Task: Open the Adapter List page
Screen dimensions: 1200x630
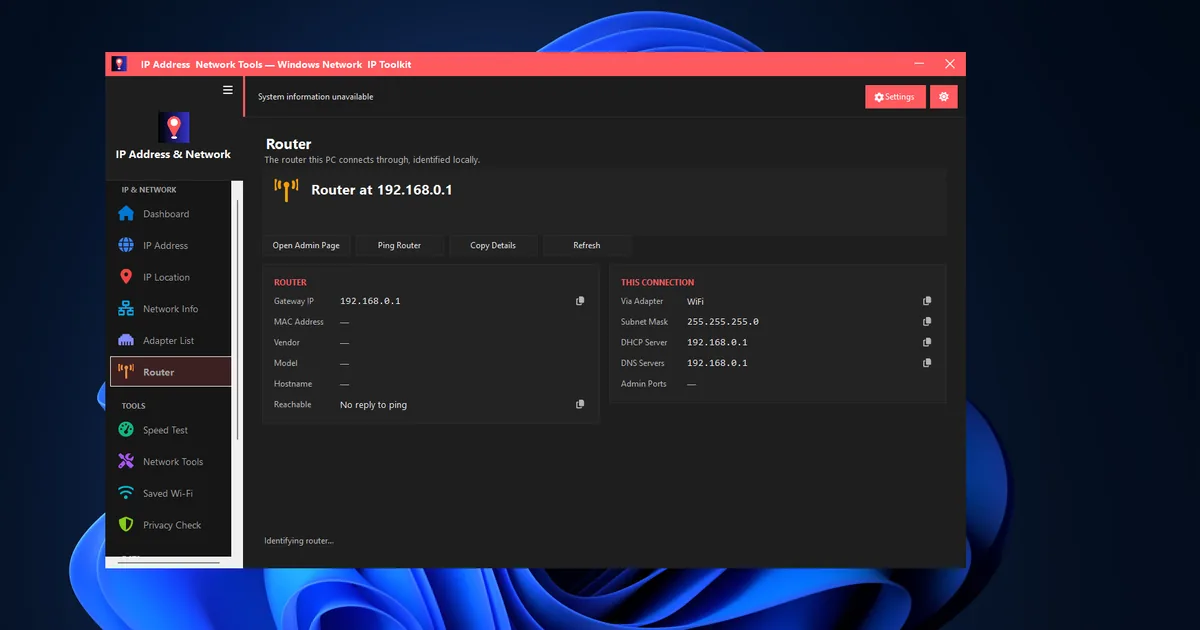Action: coord(170,340)
